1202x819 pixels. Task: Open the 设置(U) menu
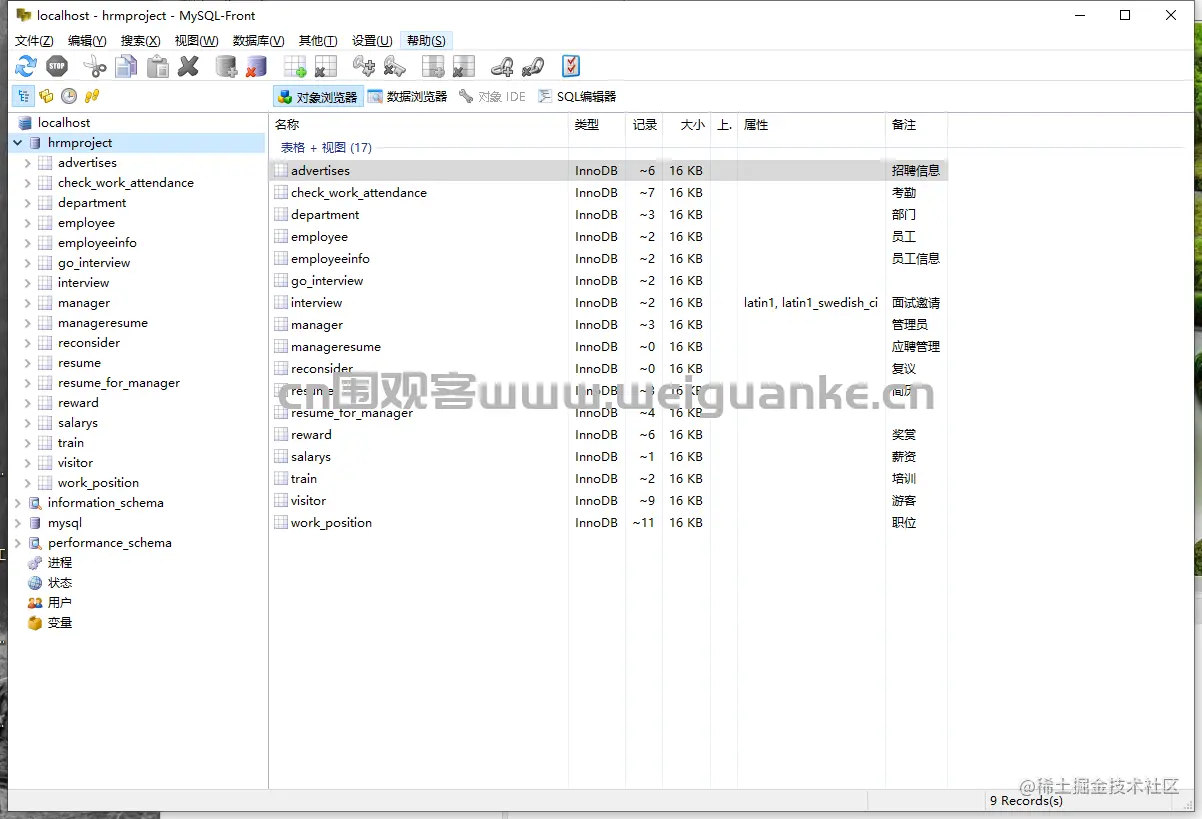pyautogui.click(x=372, y=41)
